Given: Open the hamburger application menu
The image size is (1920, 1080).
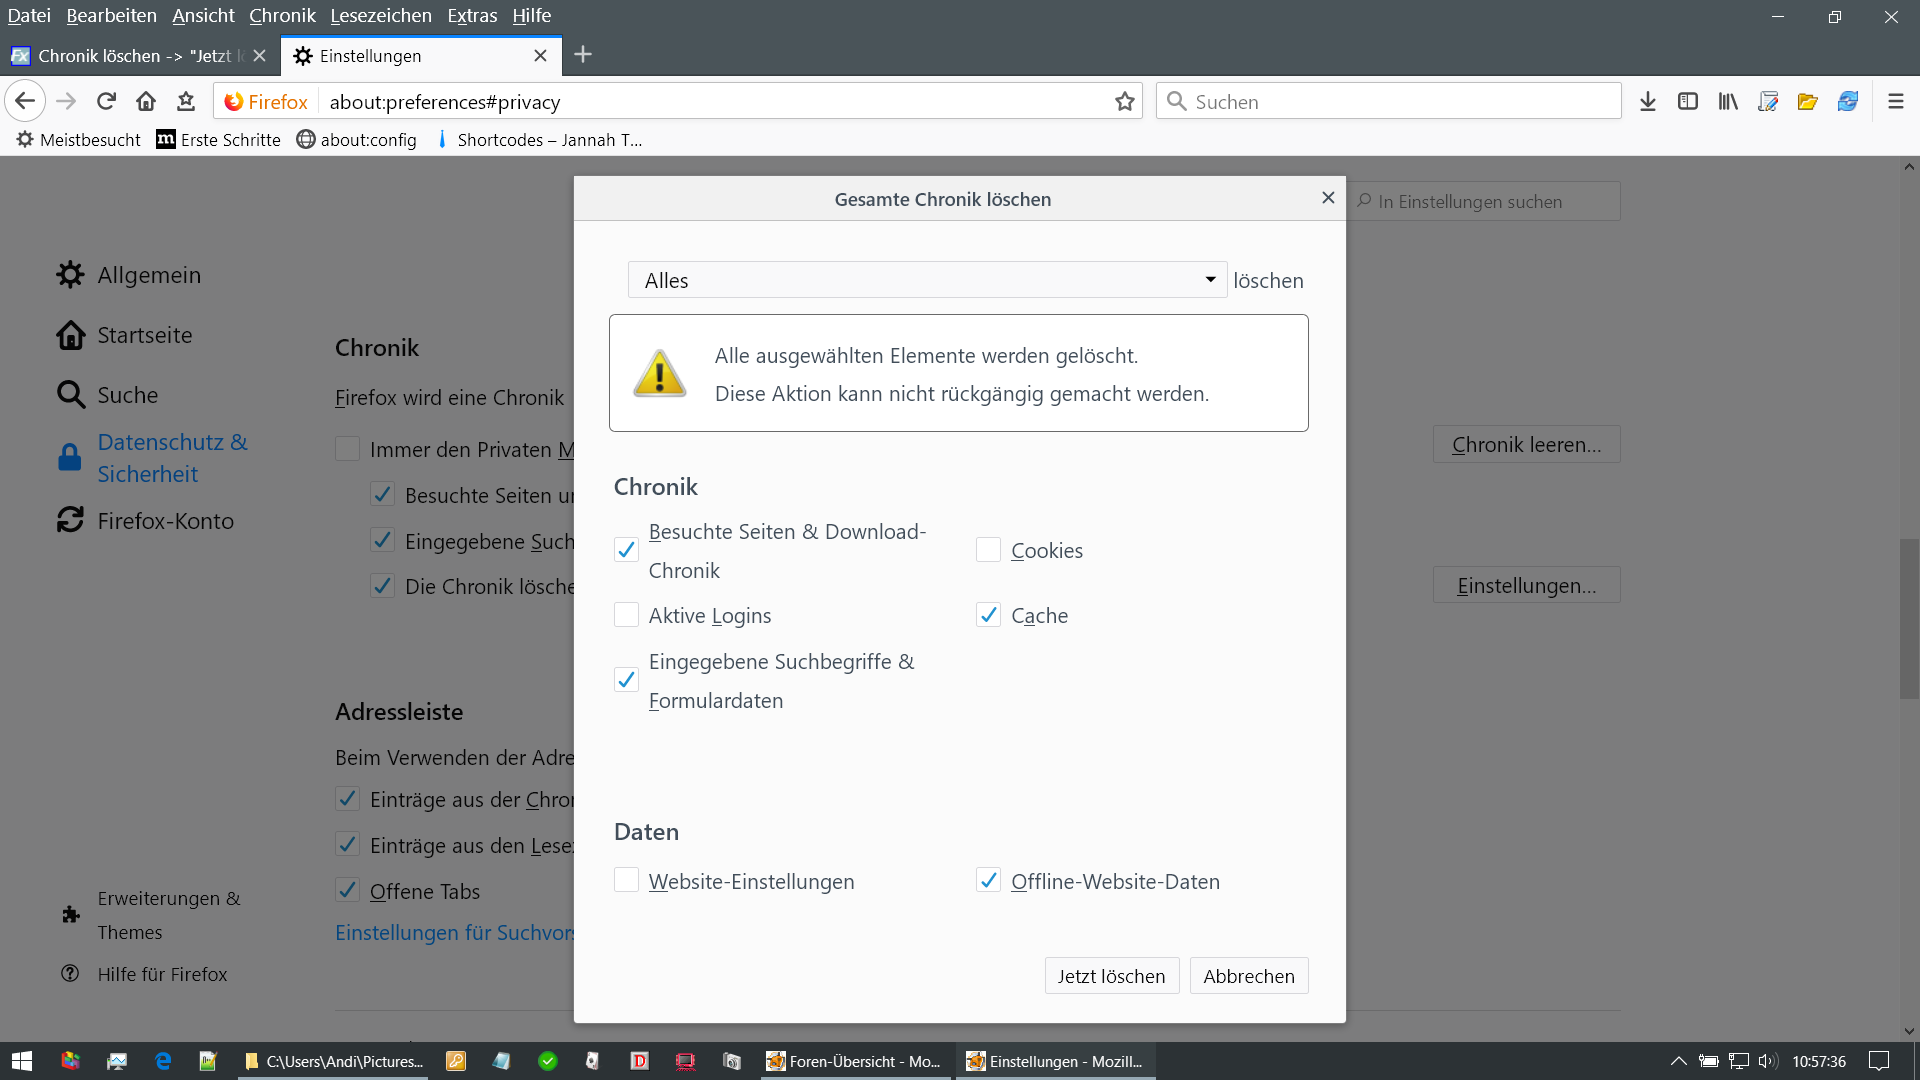Looking at the screenshot, I should pyautogui.click(x=1895, y=101).
